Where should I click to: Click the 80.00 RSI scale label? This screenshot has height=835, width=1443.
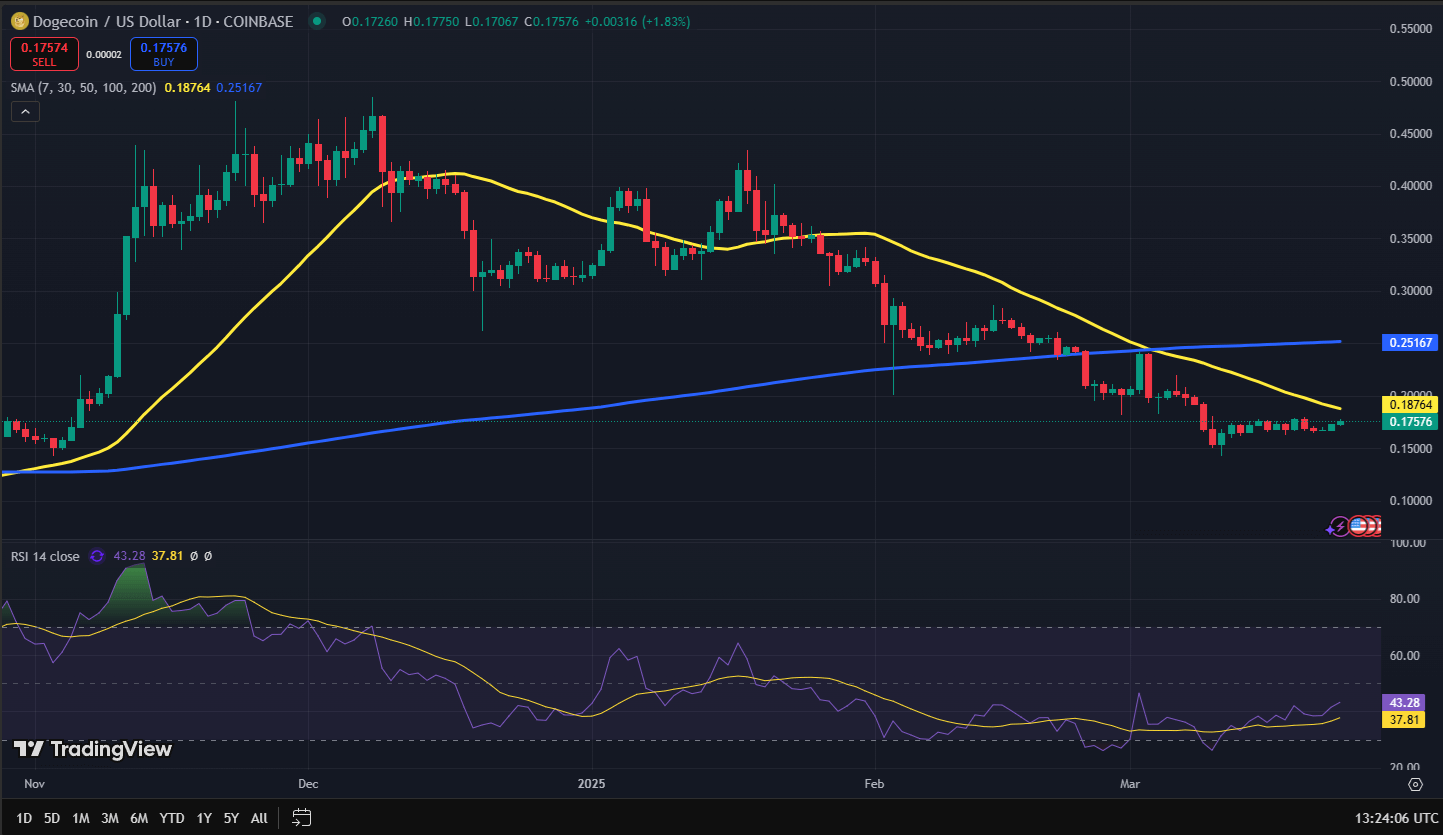[1404, 599]
